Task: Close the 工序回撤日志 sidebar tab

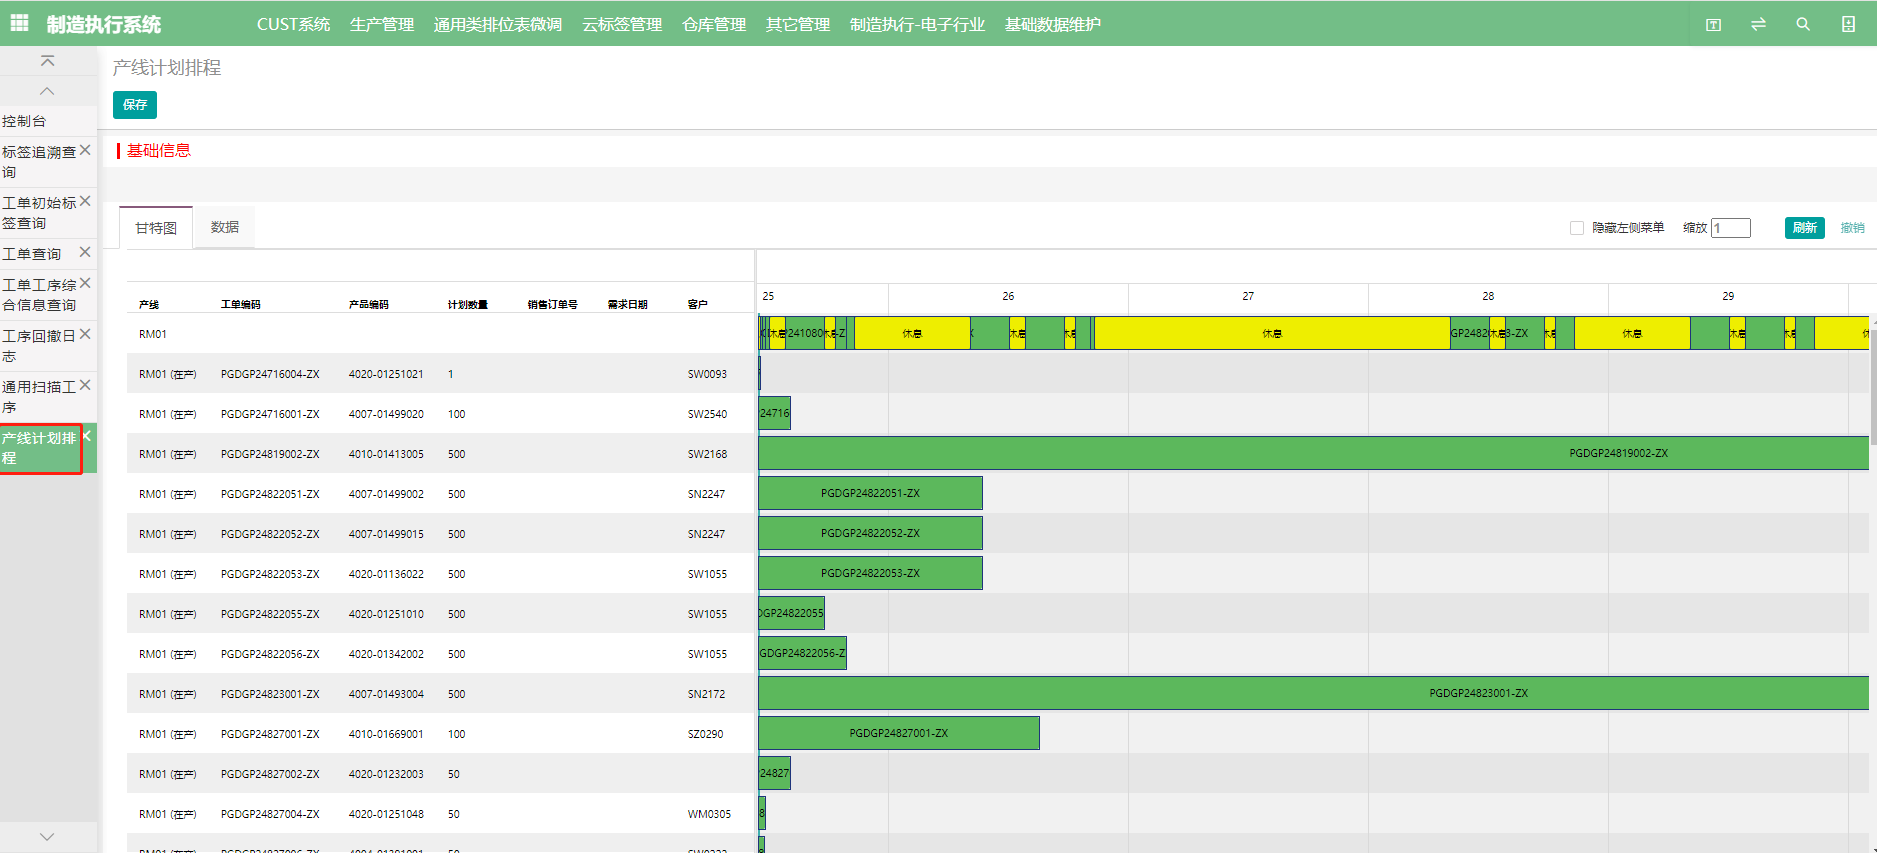Action: 85,334
